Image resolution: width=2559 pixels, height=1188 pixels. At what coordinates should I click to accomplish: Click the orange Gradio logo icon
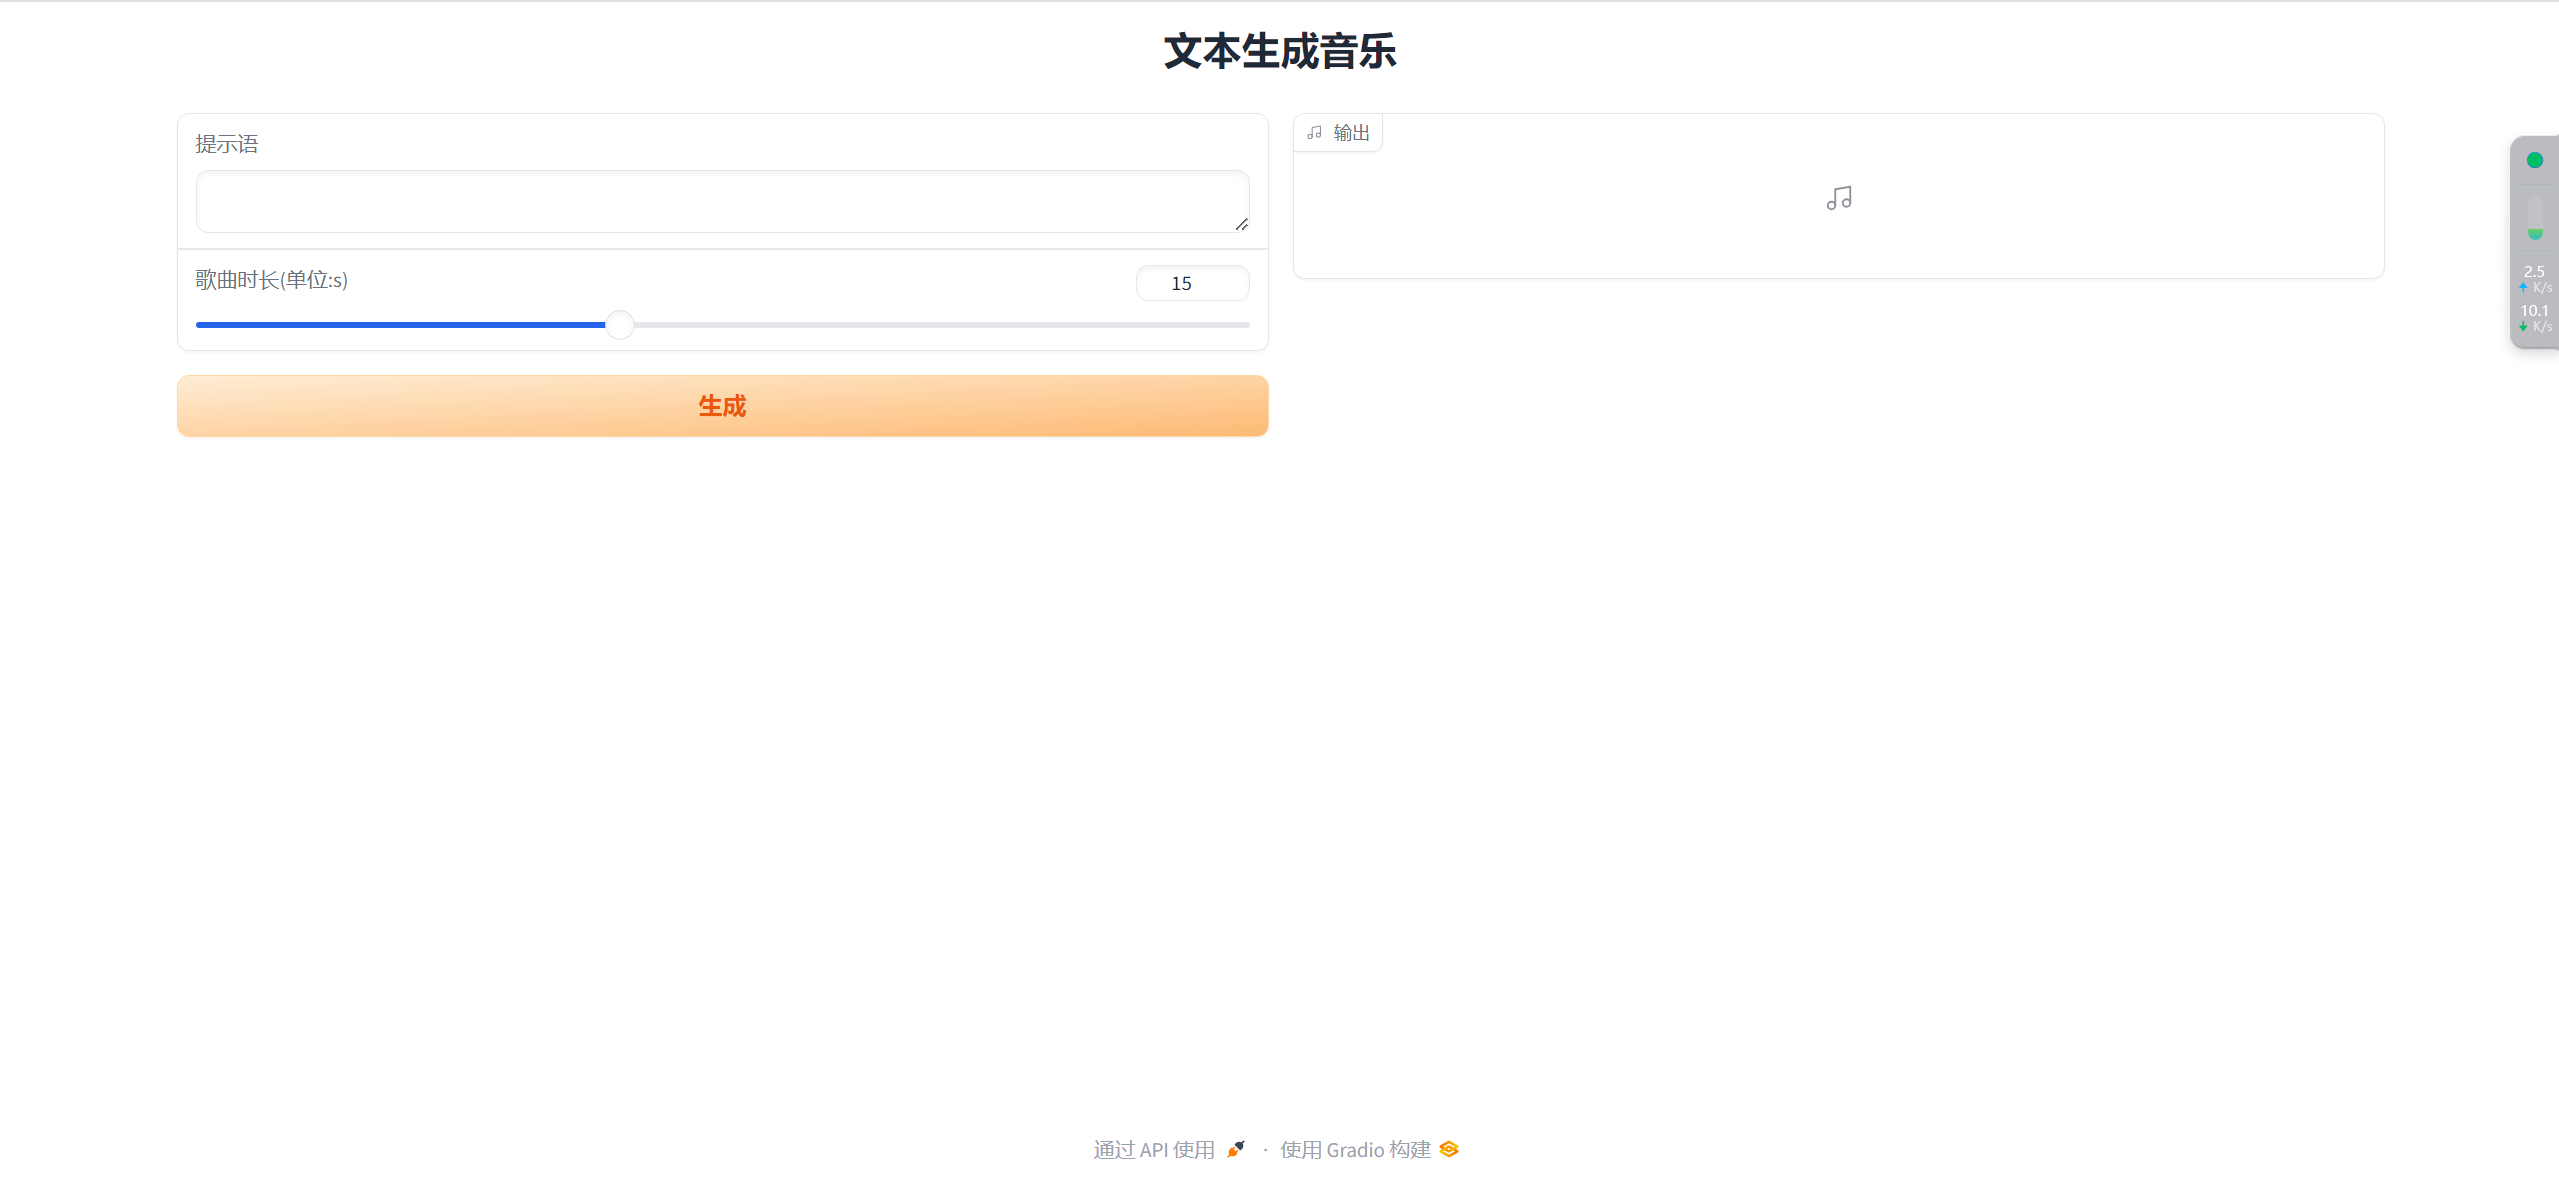[x=1449, y=1149]
